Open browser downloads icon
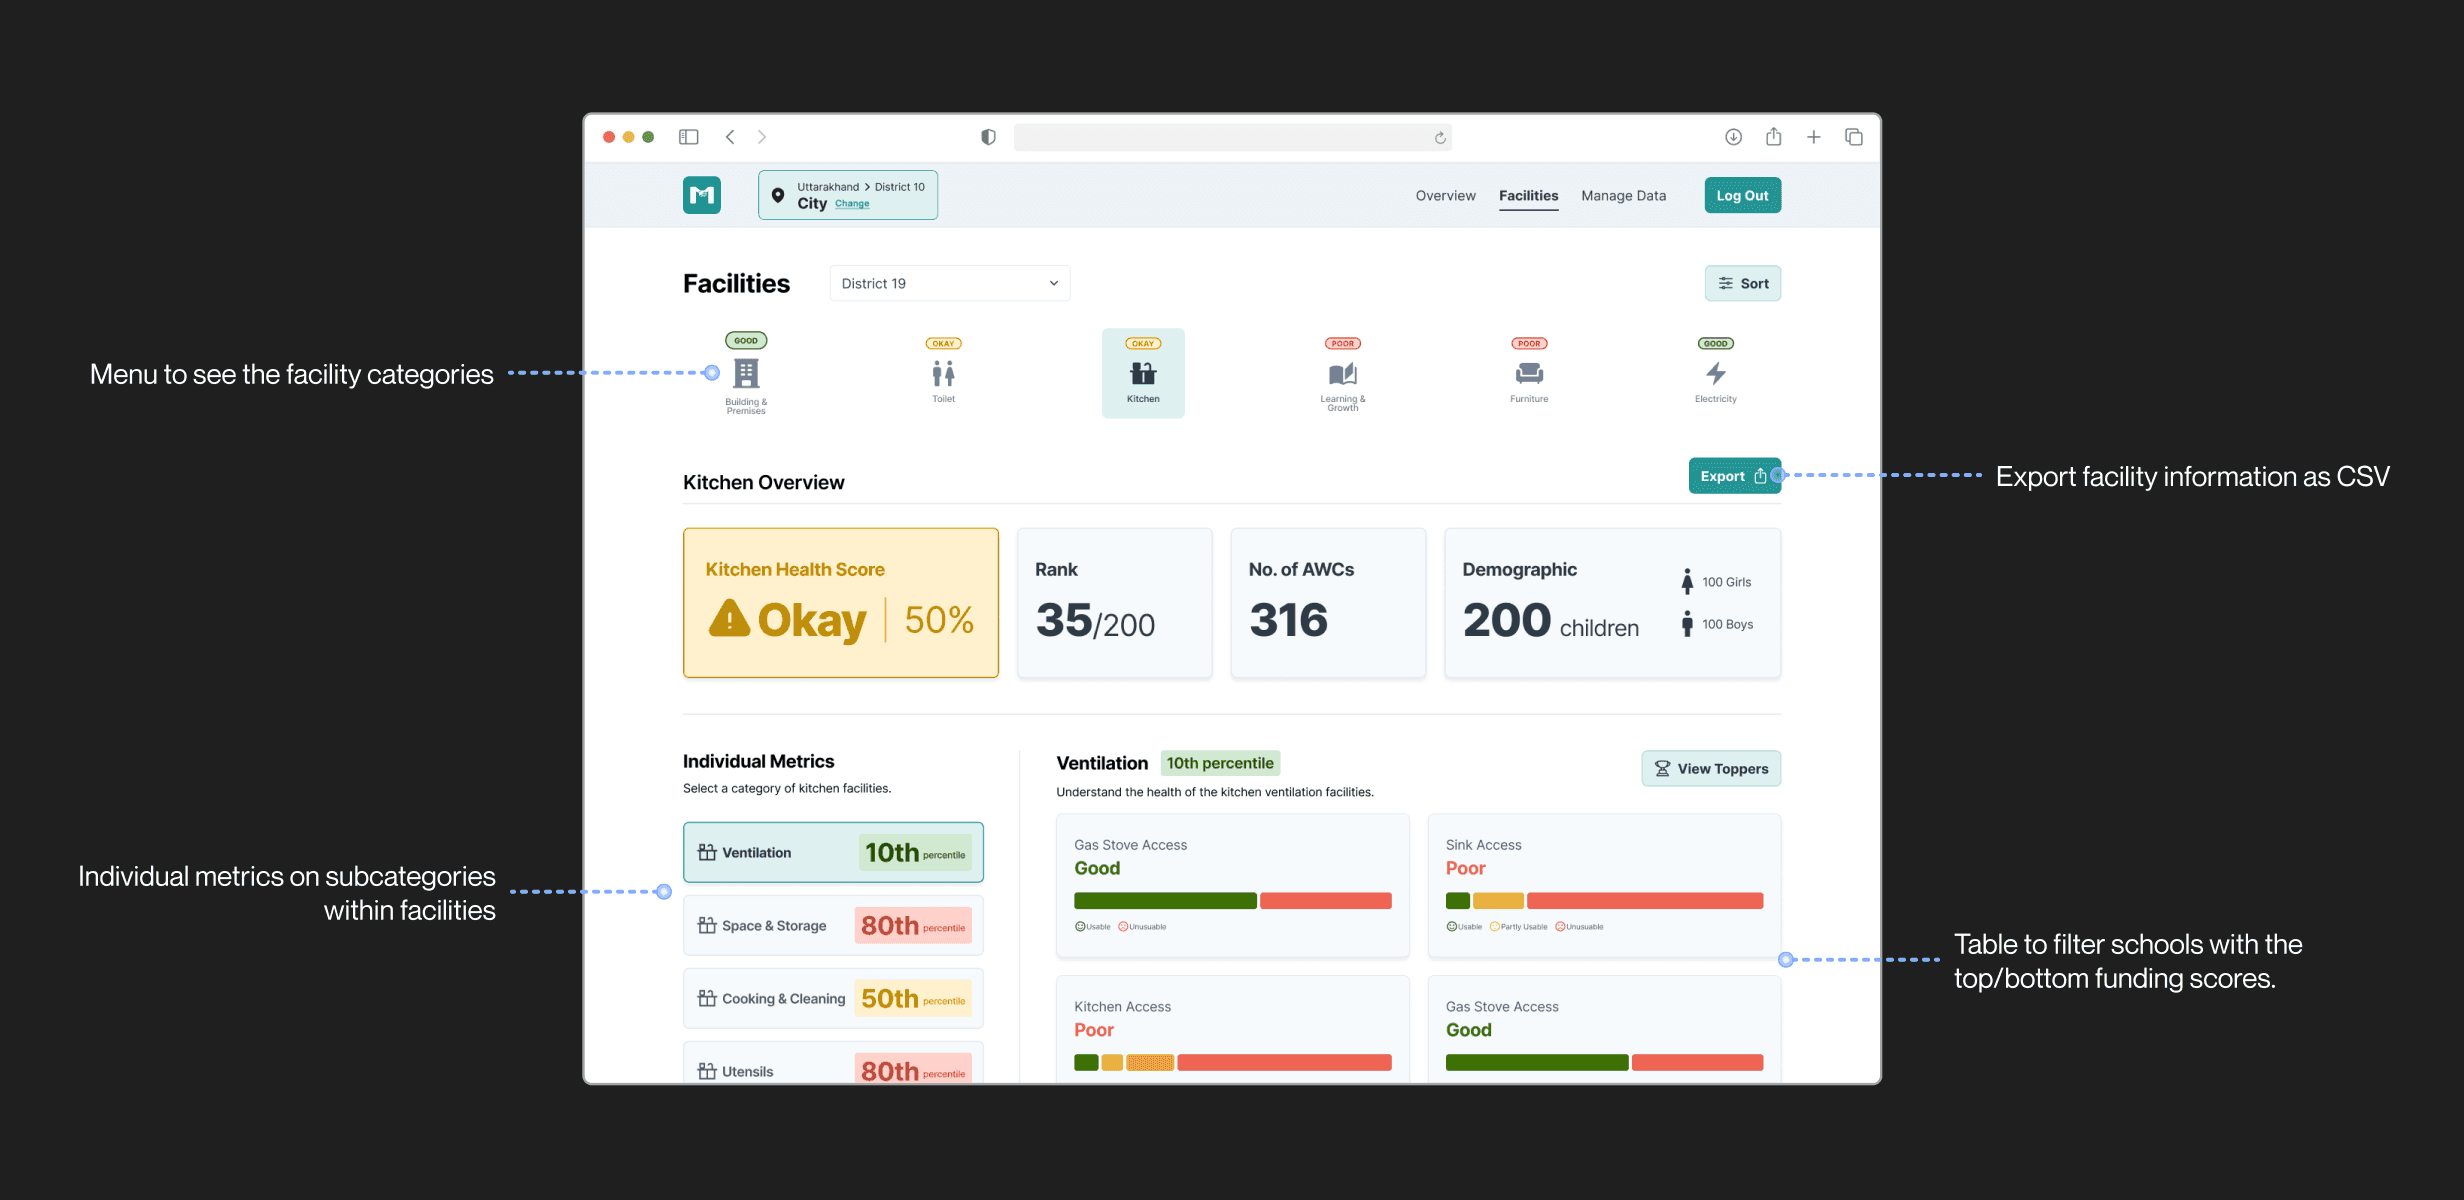The height and width of the screenshot is (1200, 2464). click(1733, 137)
